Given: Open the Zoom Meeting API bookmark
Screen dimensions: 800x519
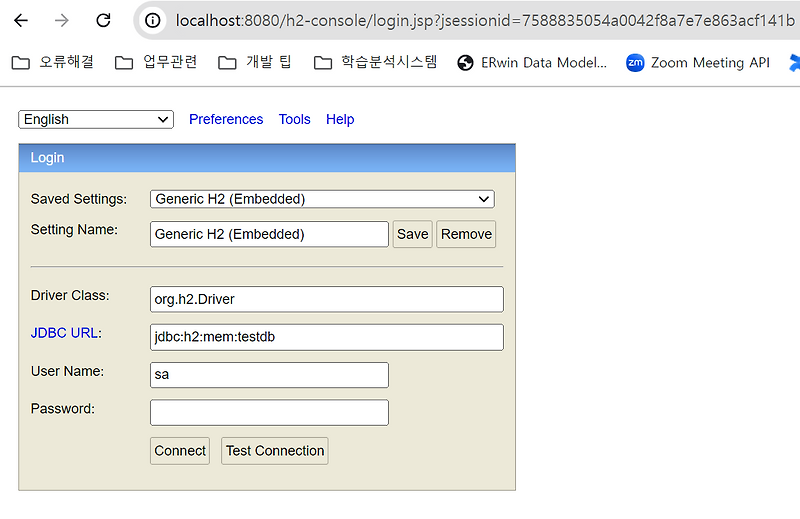Looking at the screenshot, I should click(x=698, y=62).
